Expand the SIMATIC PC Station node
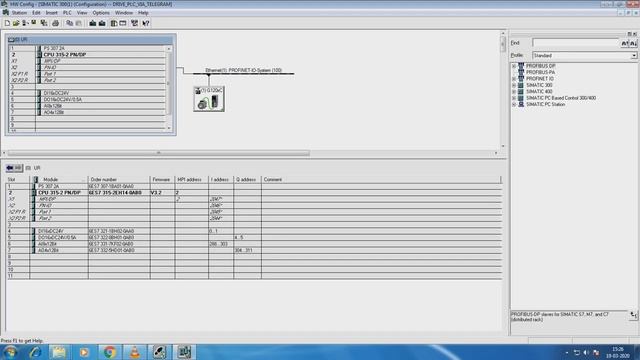The height and width of the screenshot is (360, 640). (x=514, y=105)
